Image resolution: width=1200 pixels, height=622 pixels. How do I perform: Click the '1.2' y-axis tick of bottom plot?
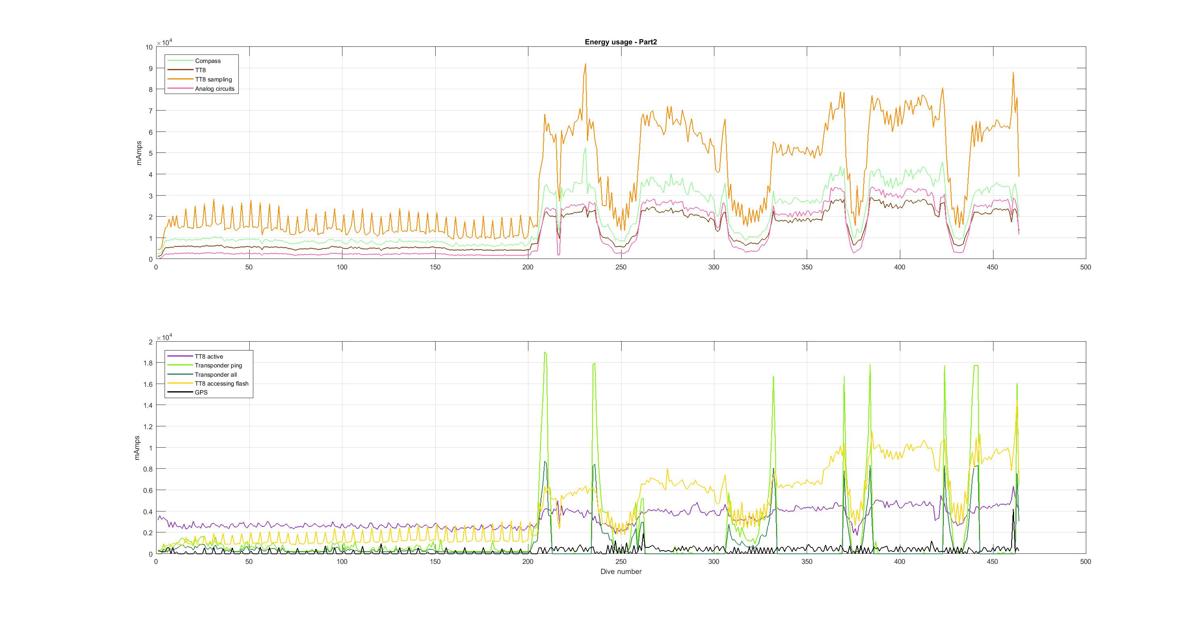click(147, 427)
